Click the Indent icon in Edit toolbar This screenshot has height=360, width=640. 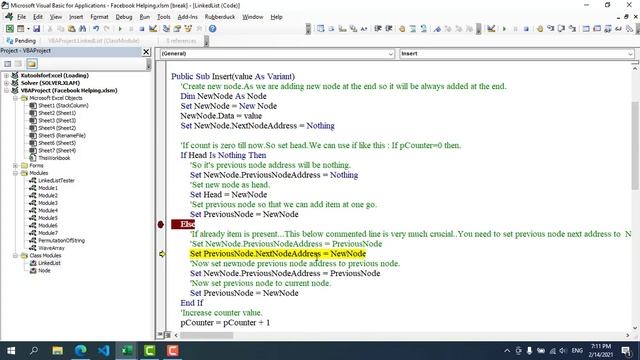pos(378,29)
